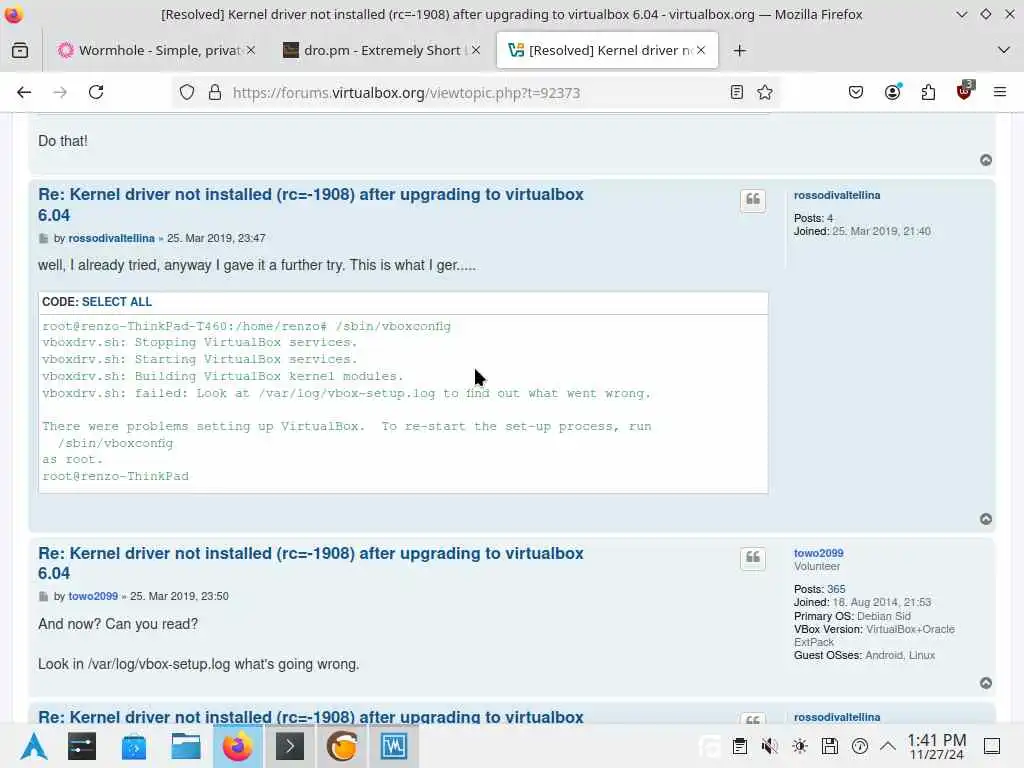
Task: Go back to the previous page
Action: pos(24,92)
